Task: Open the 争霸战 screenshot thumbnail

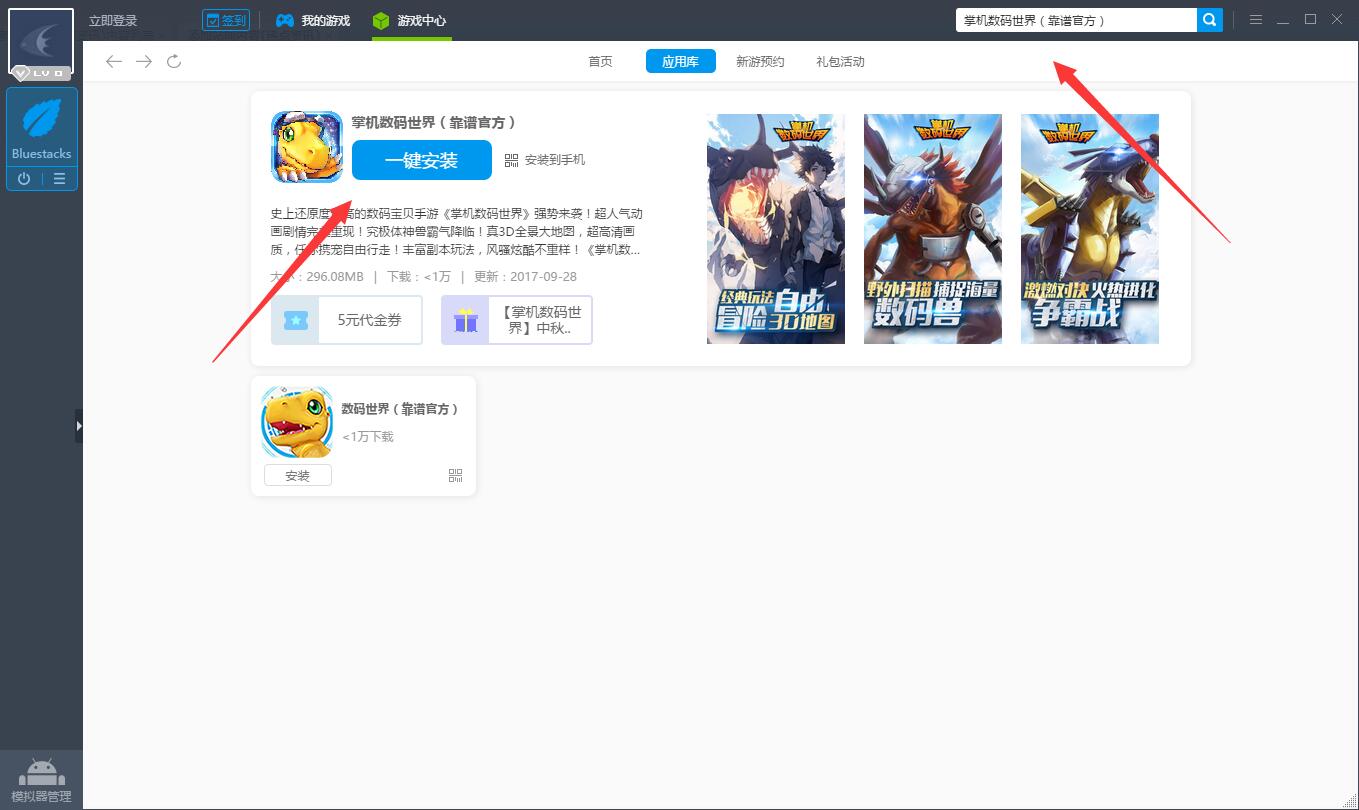Action: pos(1090,229)
